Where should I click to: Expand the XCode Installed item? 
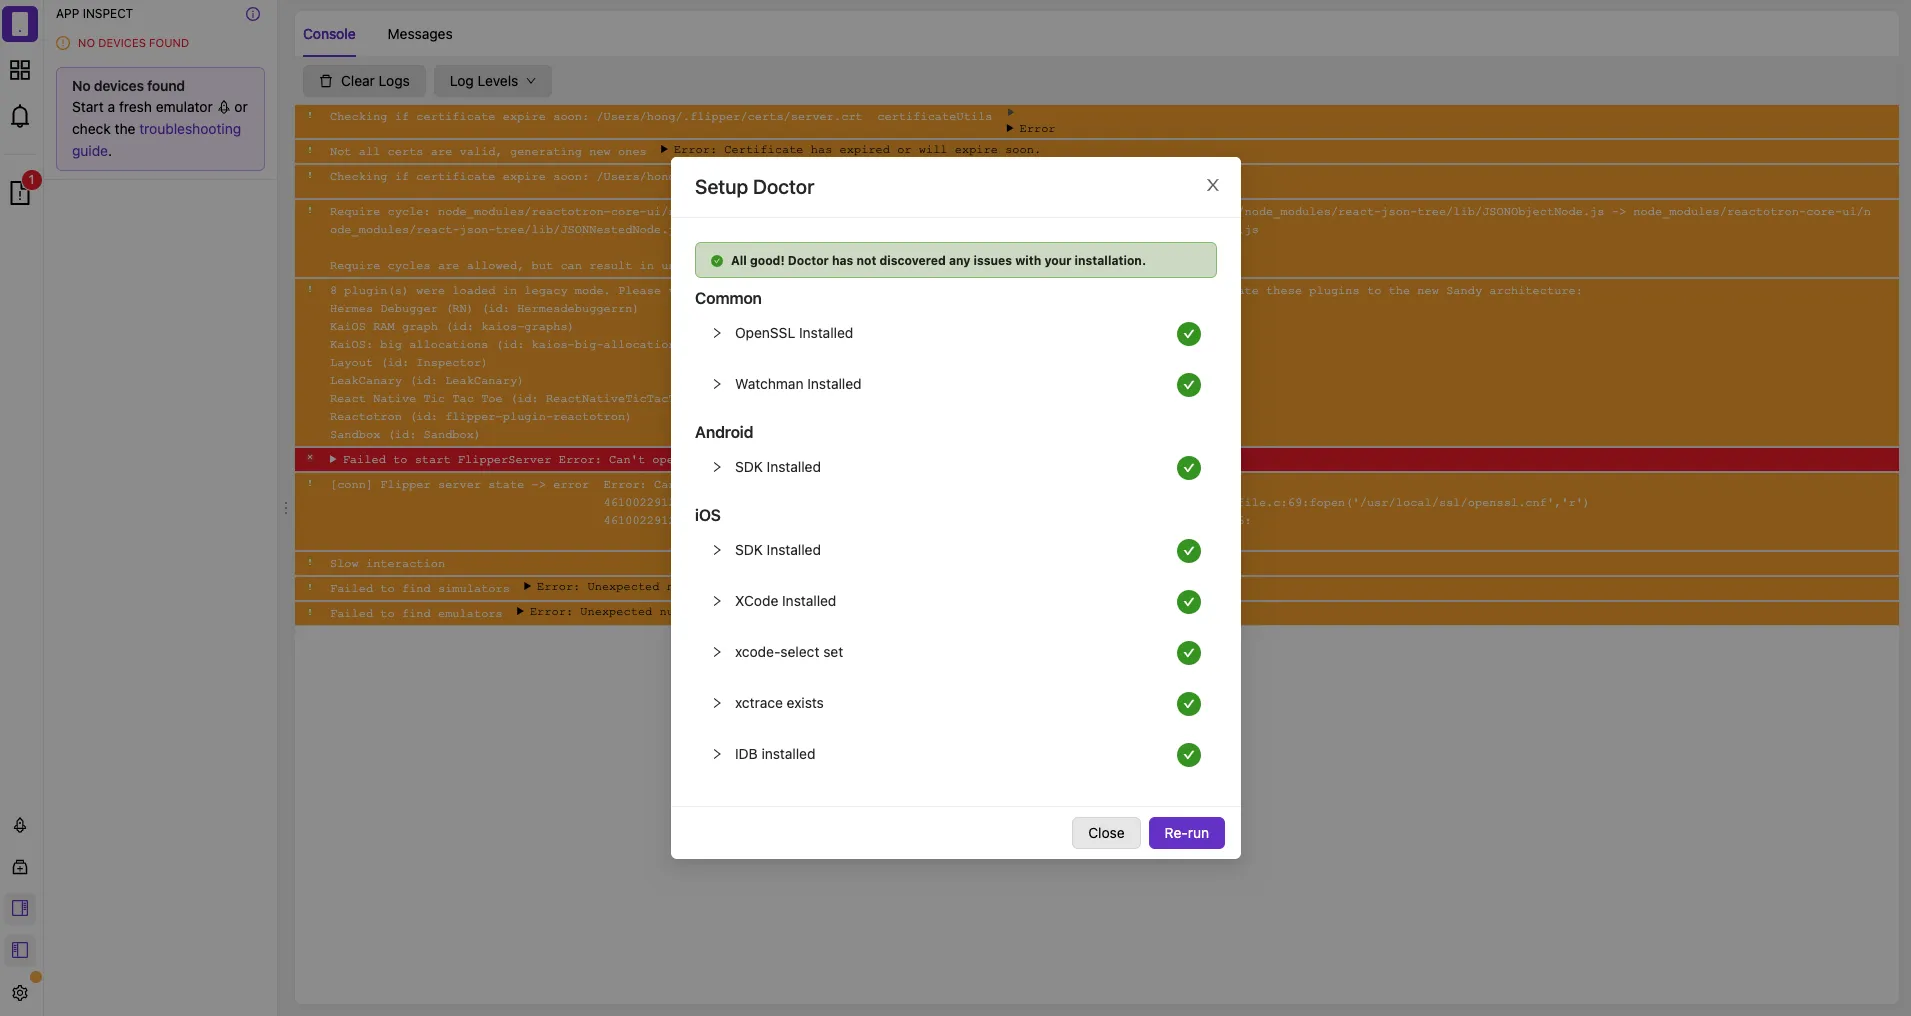pyautogui.click(x=717, y=601)
